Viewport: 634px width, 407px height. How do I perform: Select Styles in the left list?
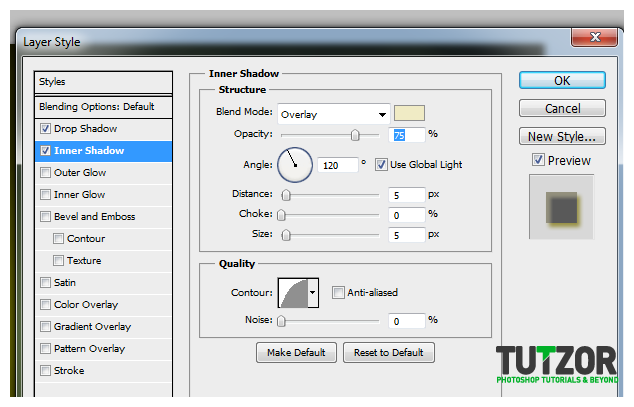[104, 82]
